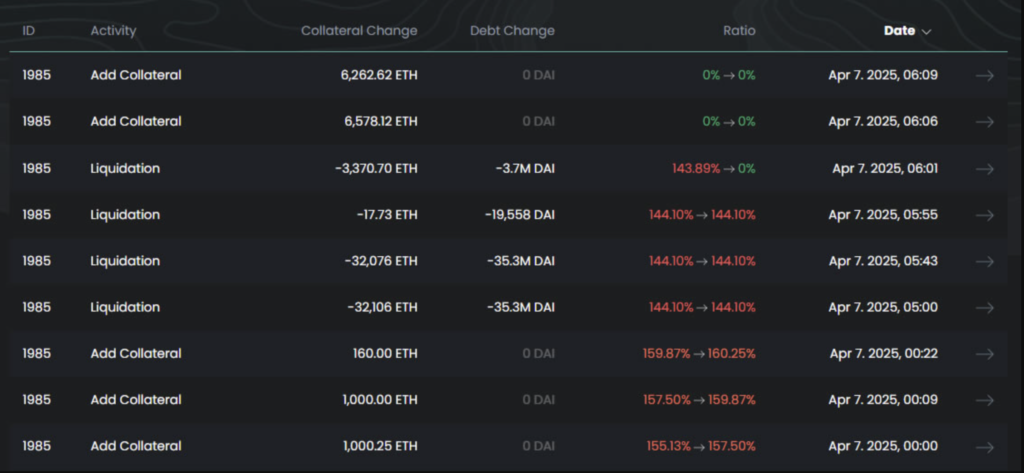Open the Liquidation entry at 06:01
1024x473 pixels.
click(125, 168)
